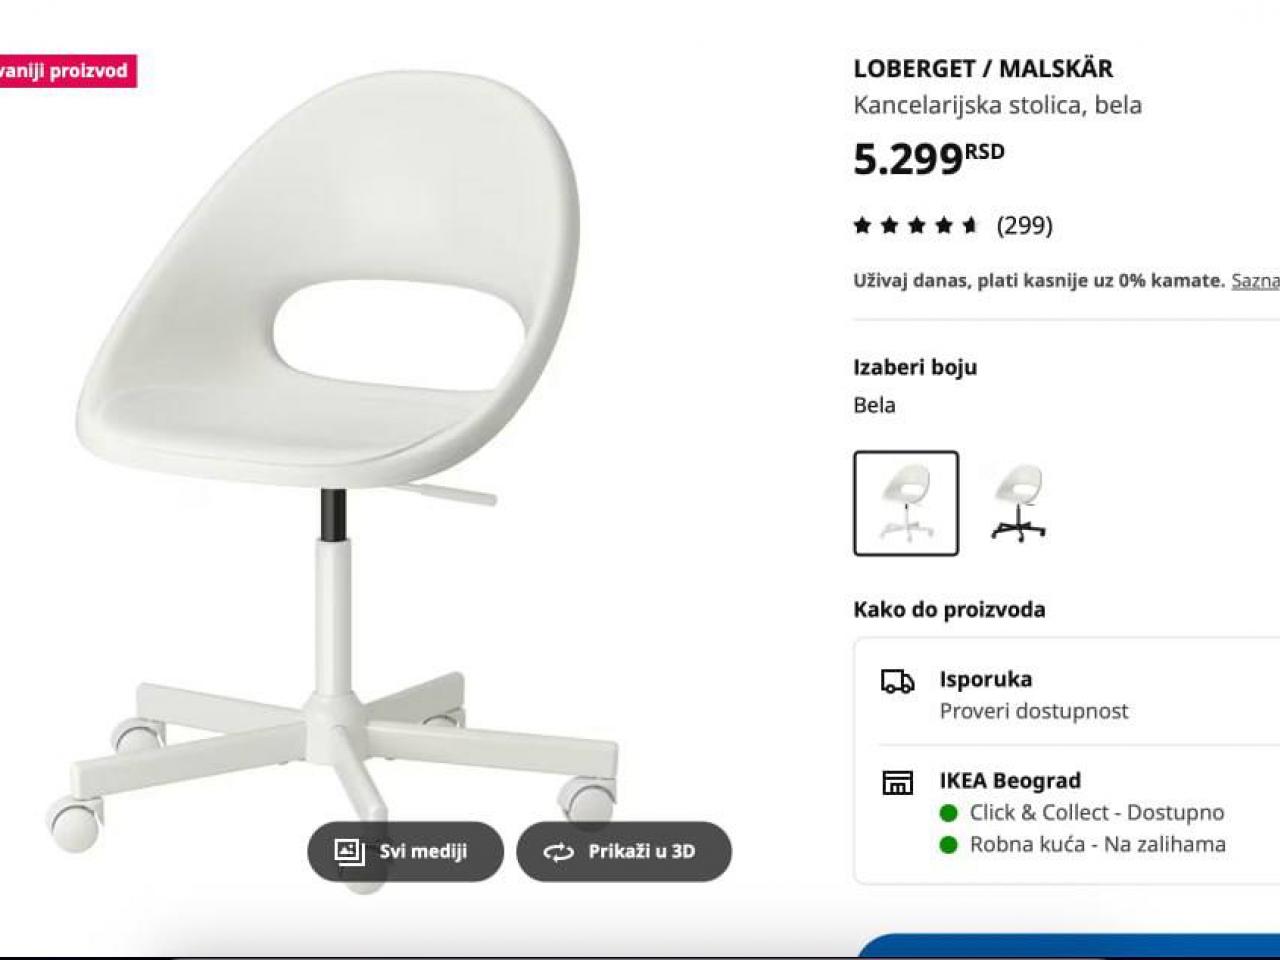Image resolution: width=1280 pixels, height=960 pixels.
Task: Click the (299) review count
Action: click(1024, 225)
